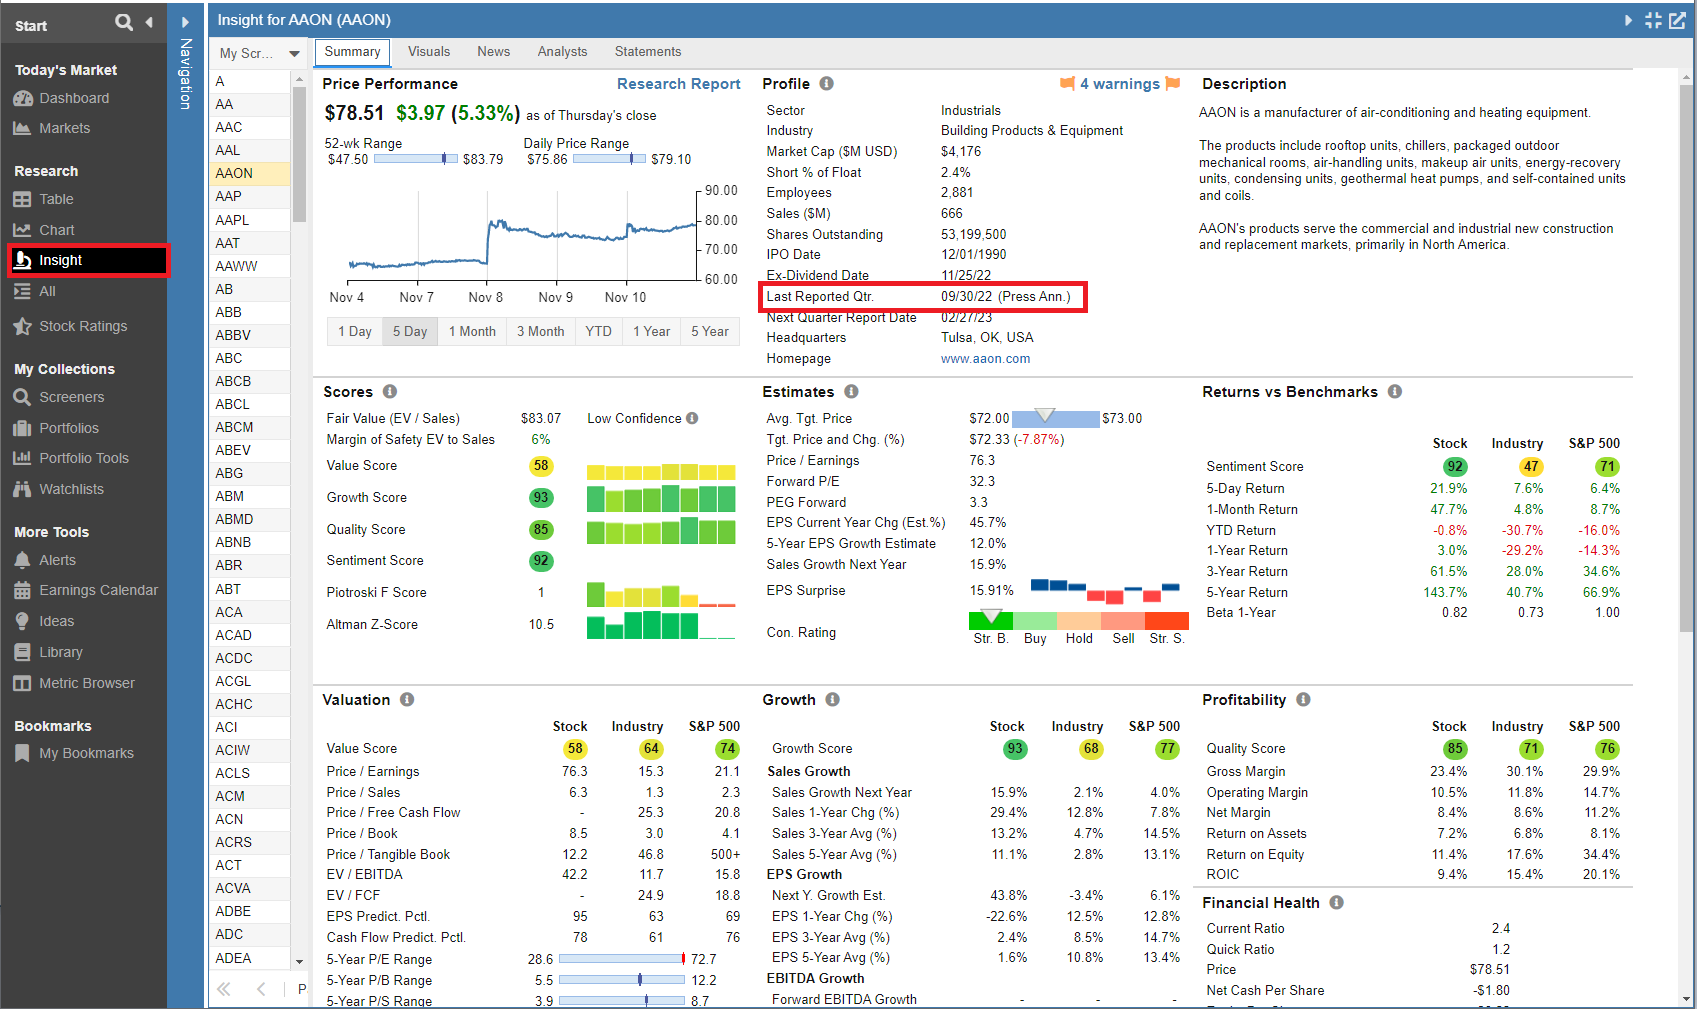Screen dimensions: 1697x1009
Task: Open the search magnifier in Start panel
Action: [124, 22]
